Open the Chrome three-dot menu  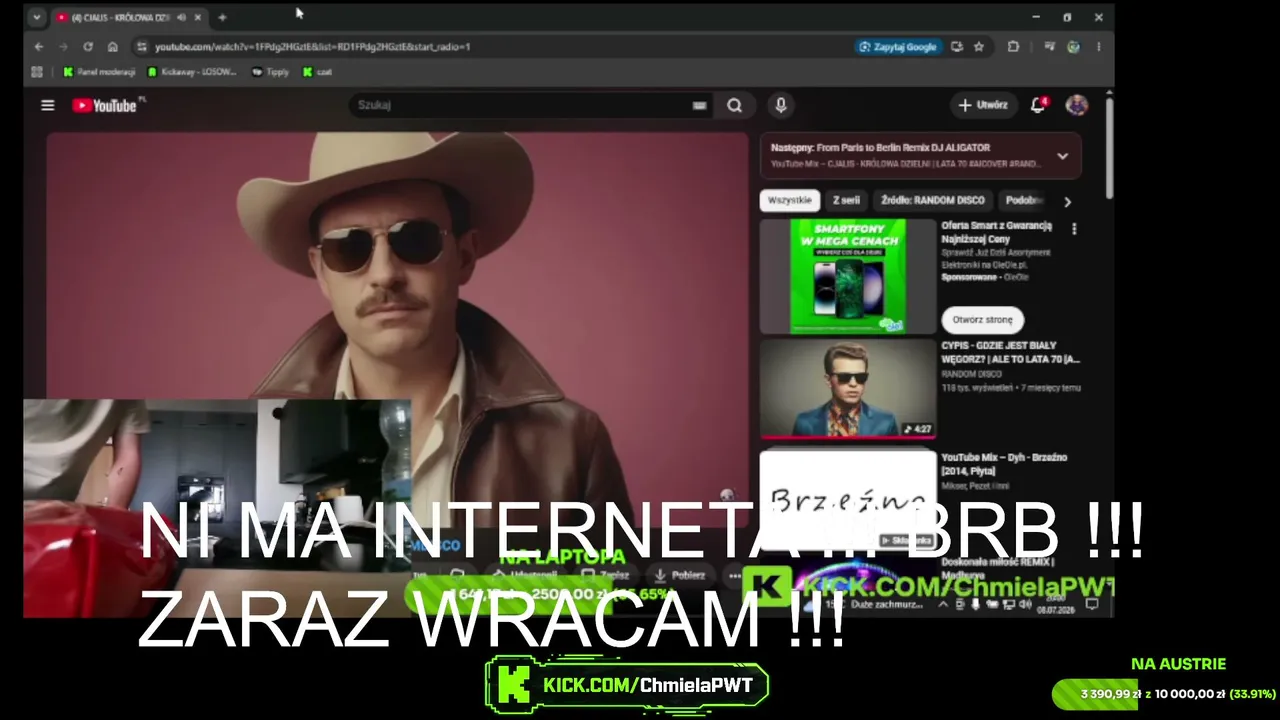pos(1098,47)
